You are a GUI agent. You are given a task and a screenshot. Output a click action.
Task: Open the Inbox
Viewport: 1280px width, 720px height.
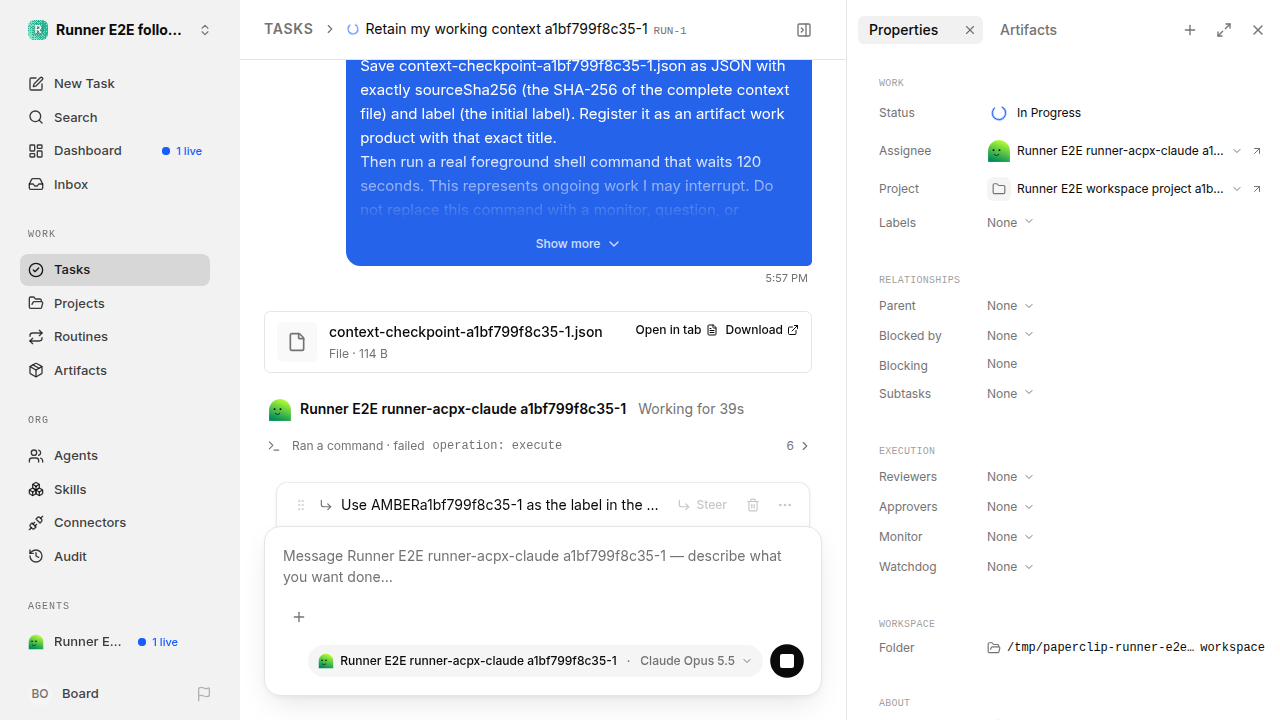115,185
